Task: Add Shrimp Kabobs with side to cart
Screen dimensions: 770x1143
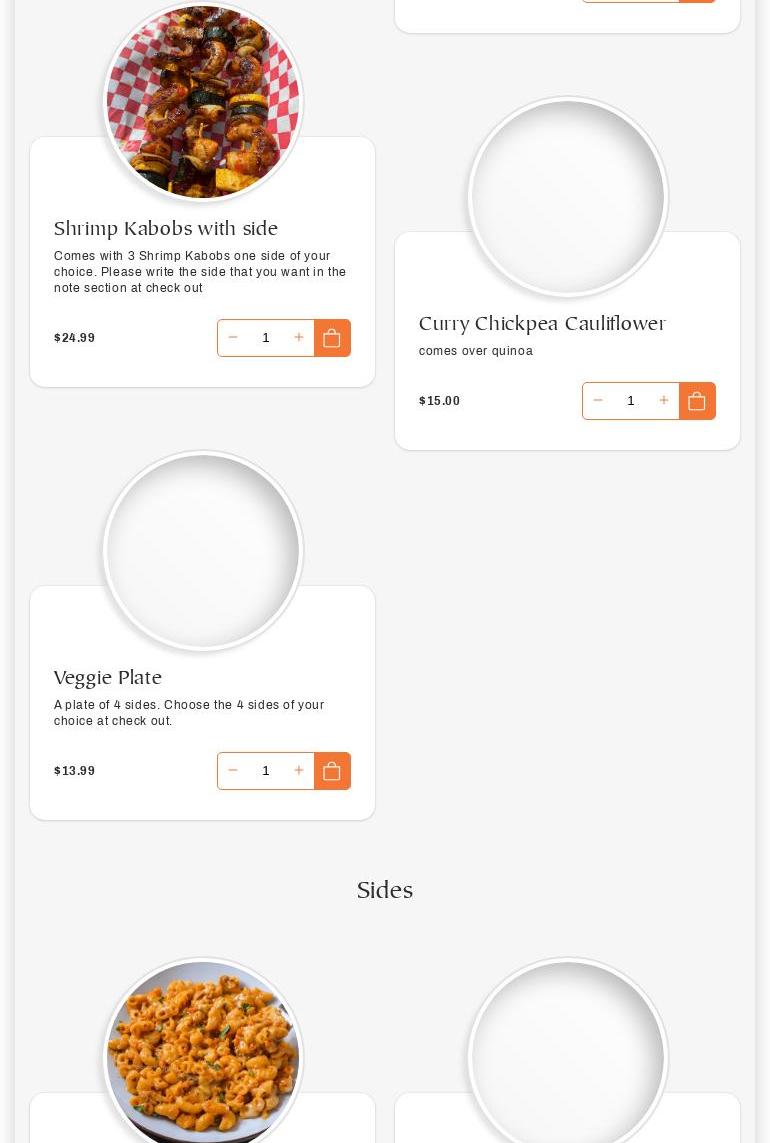Action: (332, 338)
